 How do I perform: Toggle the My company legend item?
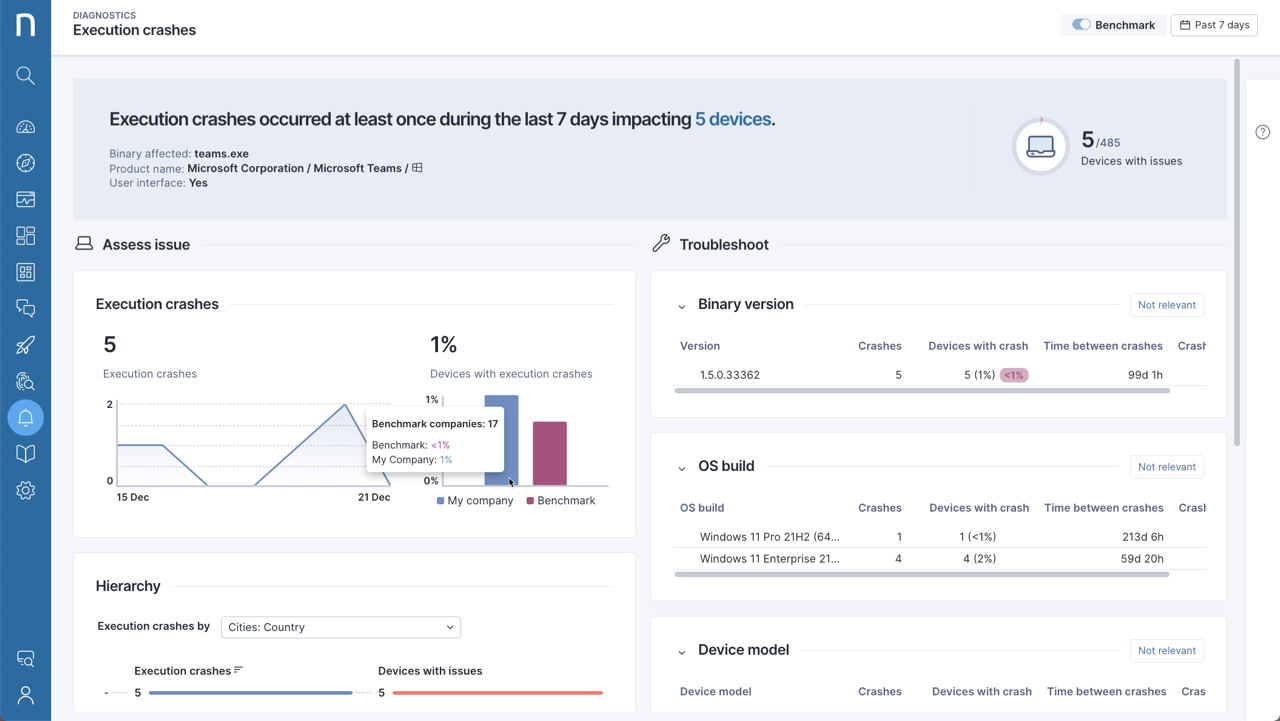point(475,501)
